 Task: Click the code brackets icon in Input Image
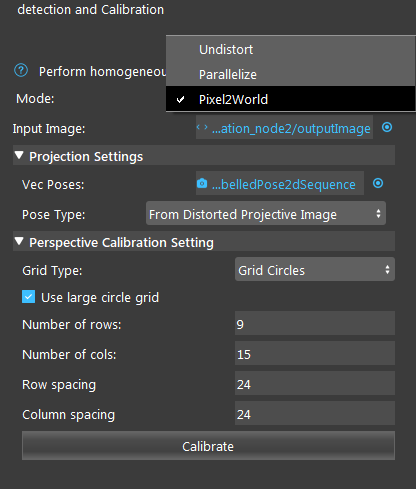point(202,127)
